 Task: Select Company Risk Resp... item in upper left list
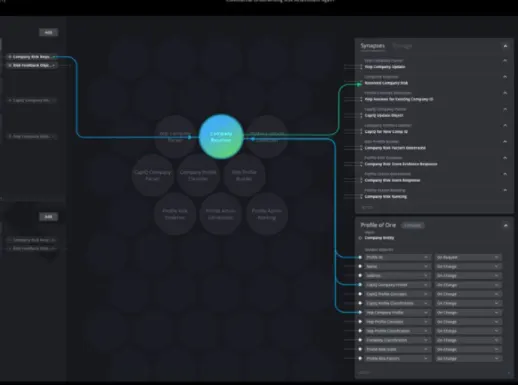point(32,57)
